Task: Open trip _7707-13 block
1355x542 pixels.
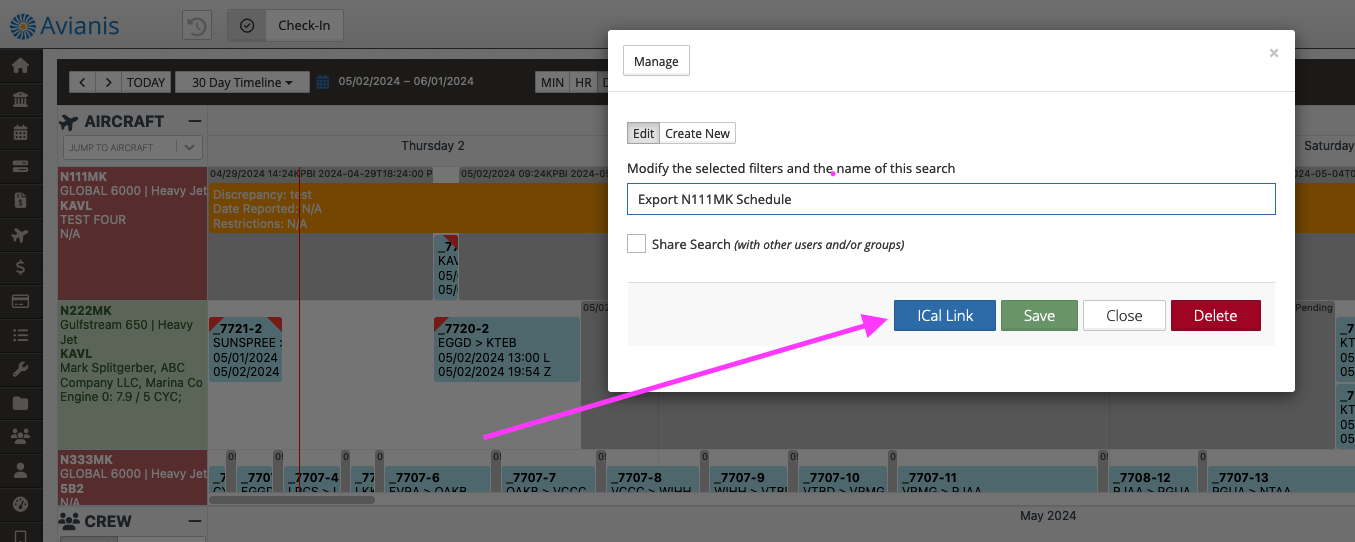Action: pos(1281,479)
